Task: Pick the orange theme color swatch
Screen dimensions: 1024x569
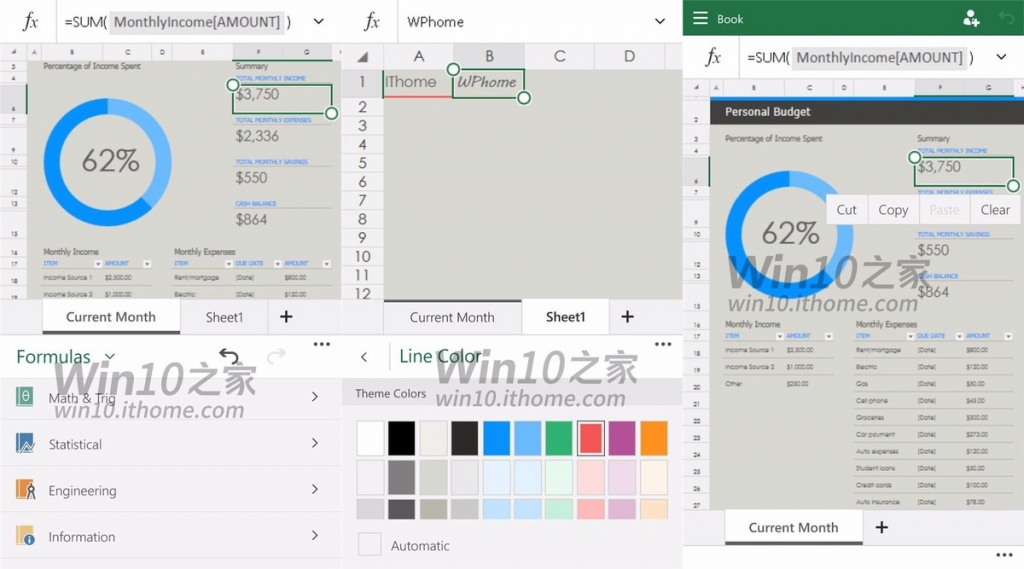Action: 654,438
